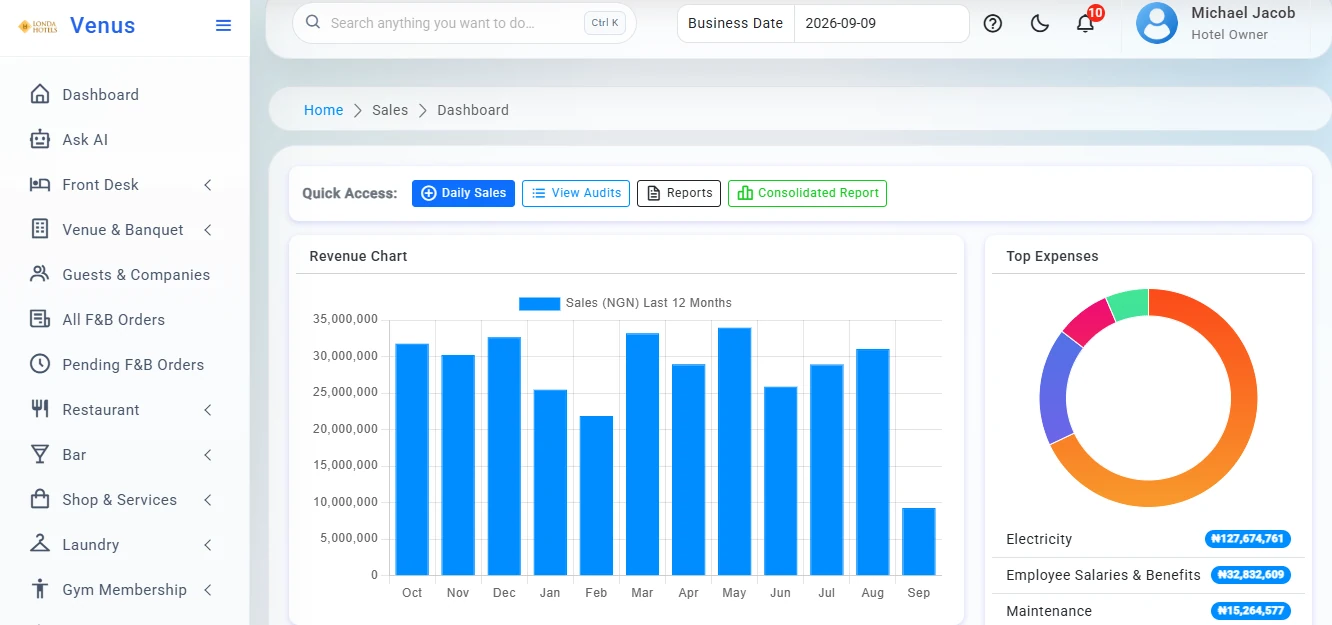Click the Maintenance amount badge ₦15,264,577
The height and width of the screenshot is (625, 1332).
[x=1250, y=611]
